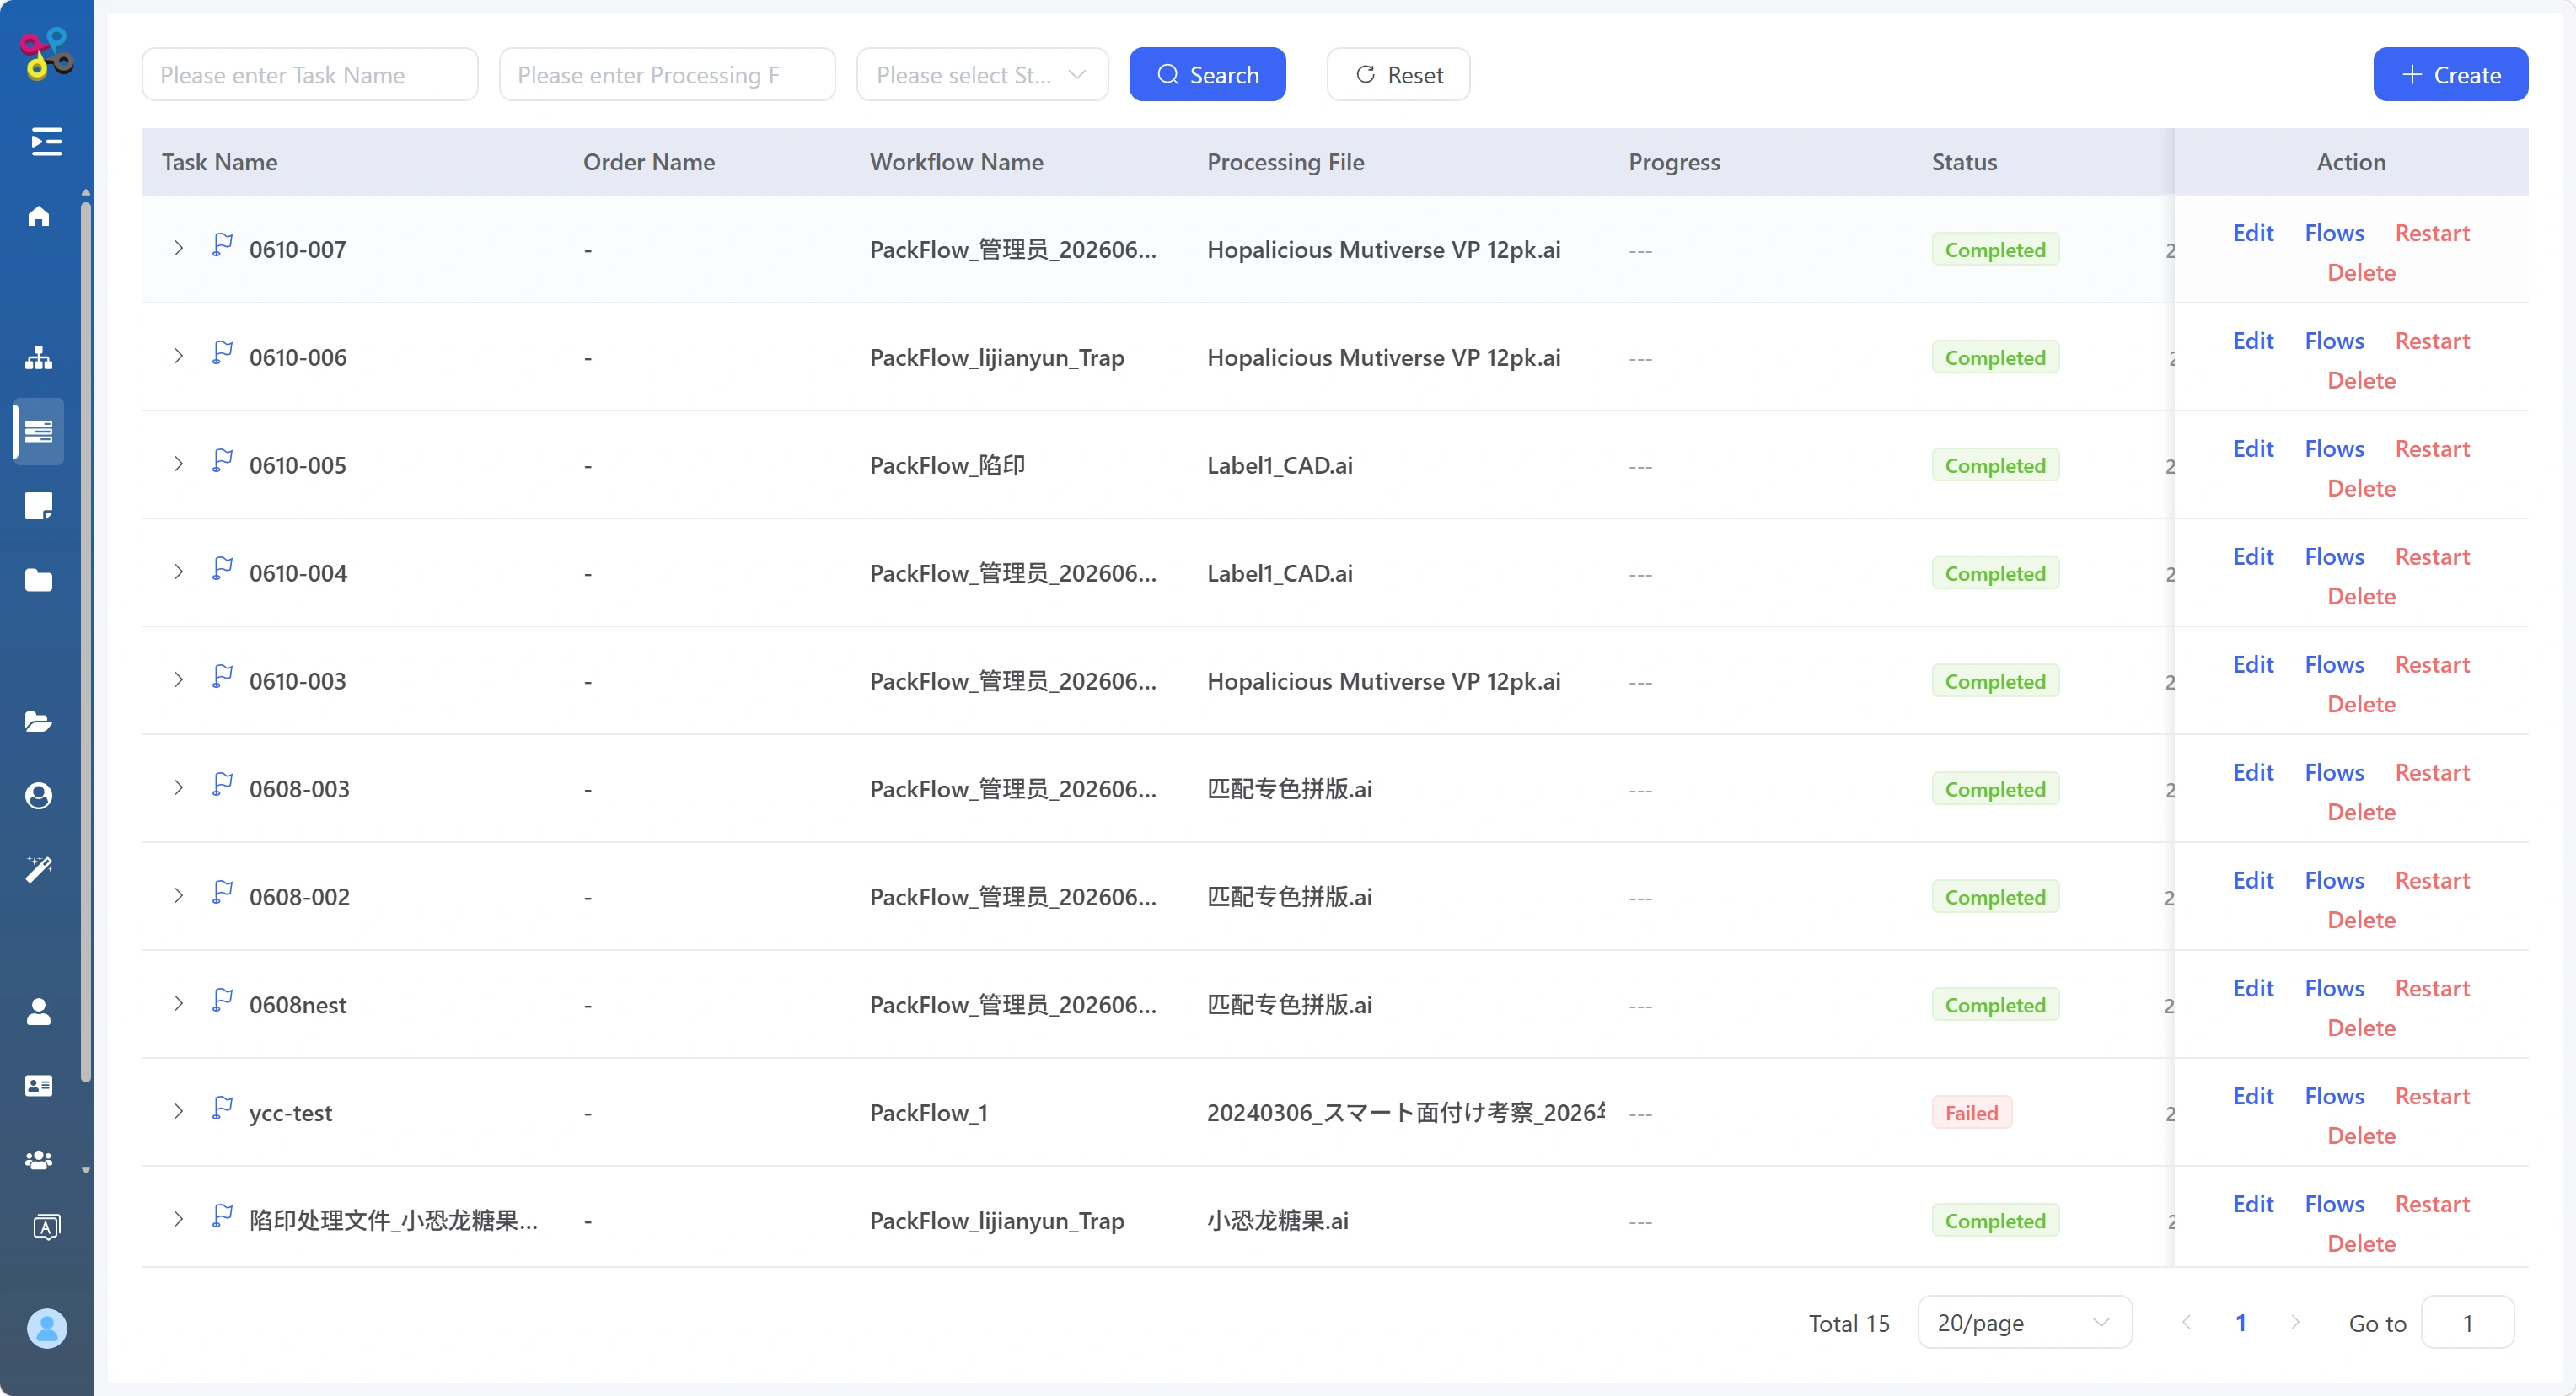Click Total 15 pagination text
The height and width of the screenshot is (1396, 2576).
tap(1849, 1323)
